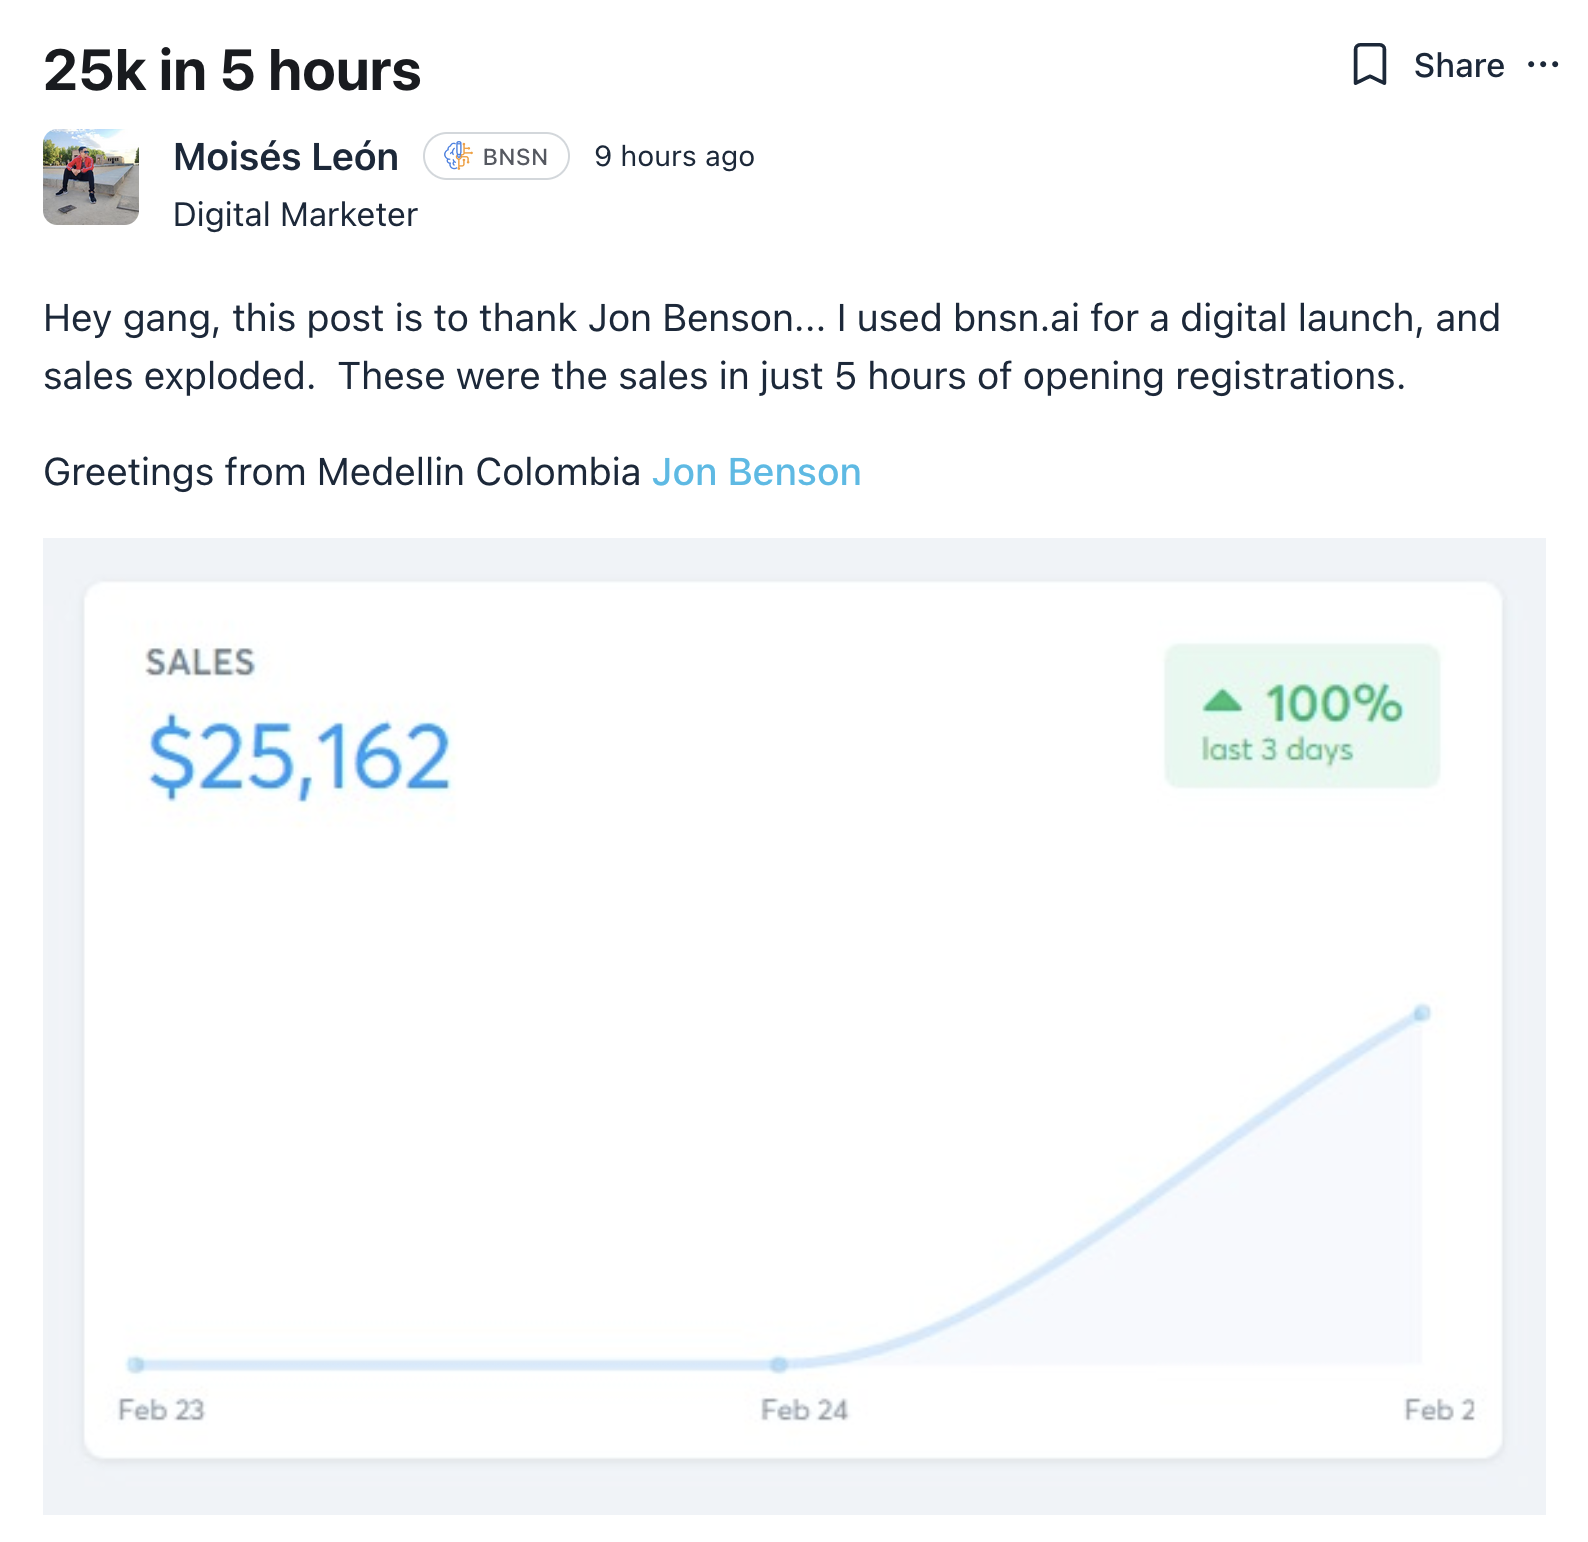The height and width of the screenshot is (1542, 1588).
Task: Open Moisés León's profile picture
Action: 91,177
